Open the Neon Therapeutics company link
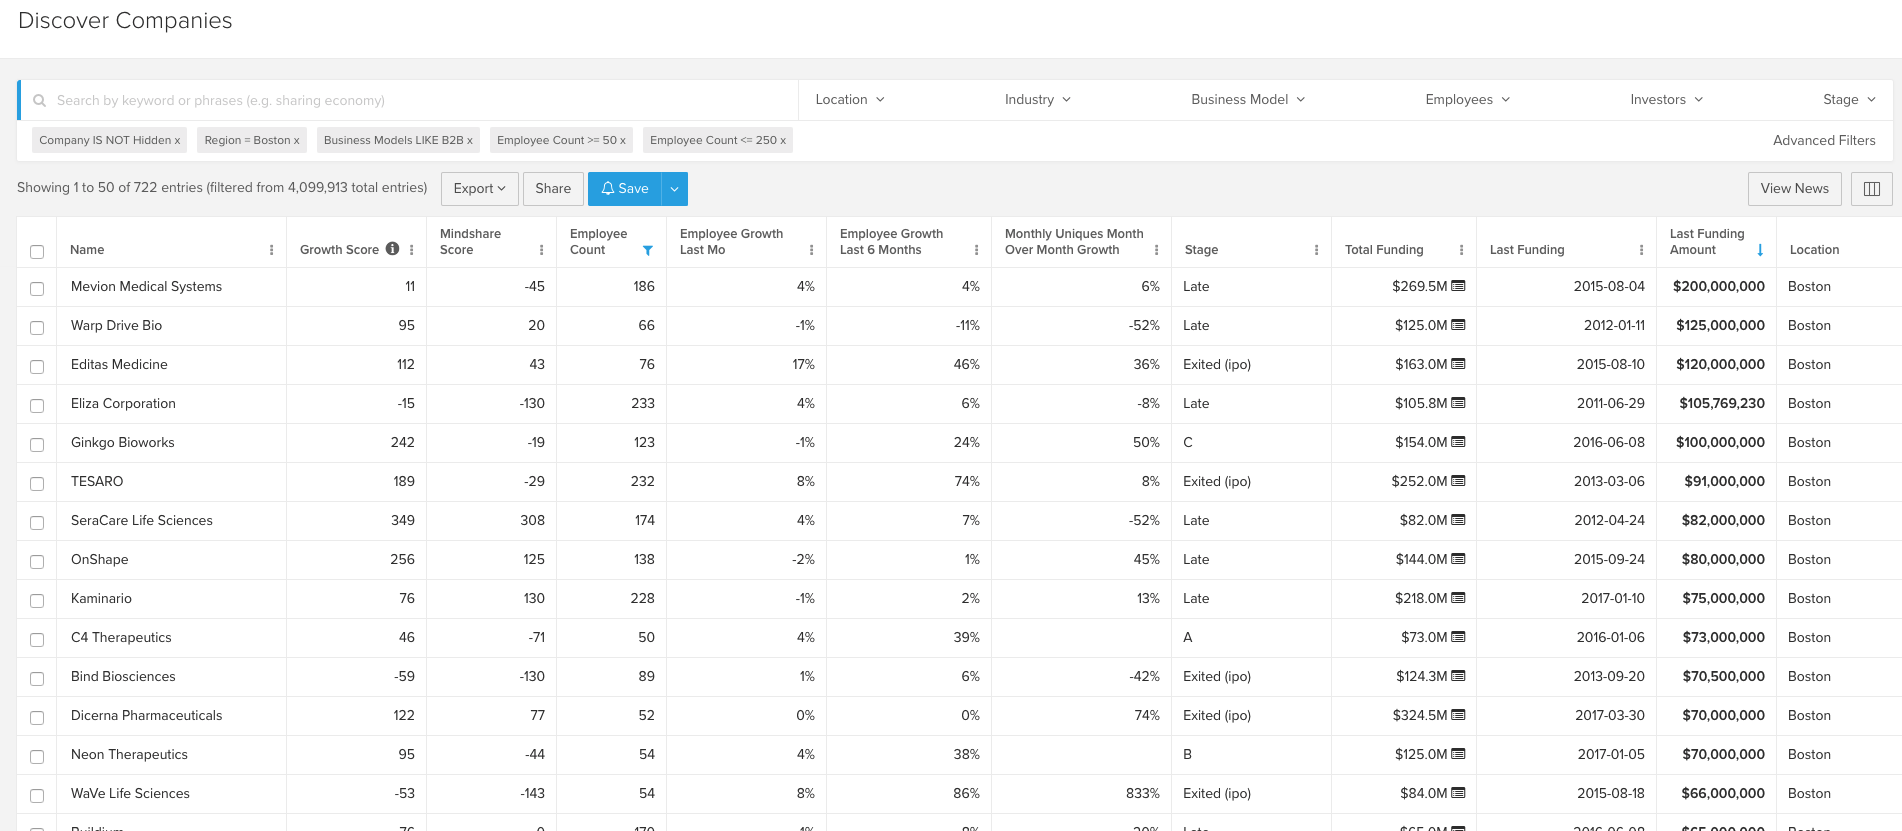Image resolution: width=1902 pixels, height=831 pixels. pyautogui.click(x=129, y=754)
